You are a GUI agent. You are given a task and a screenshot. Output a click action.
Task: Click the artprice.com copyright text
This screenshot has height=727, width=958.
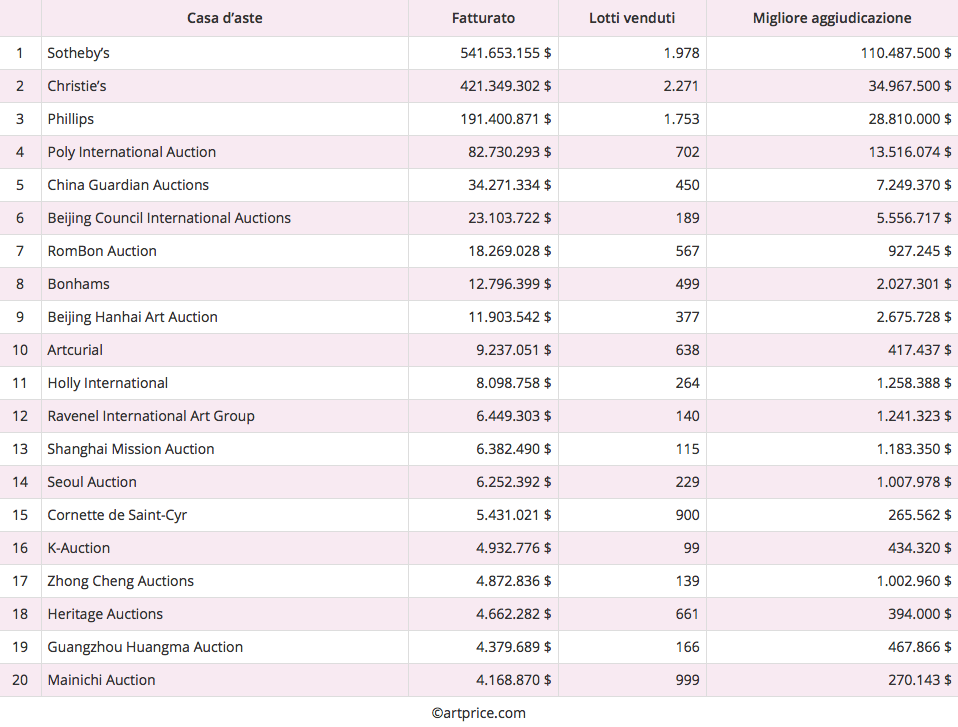[x=478, y=713]
